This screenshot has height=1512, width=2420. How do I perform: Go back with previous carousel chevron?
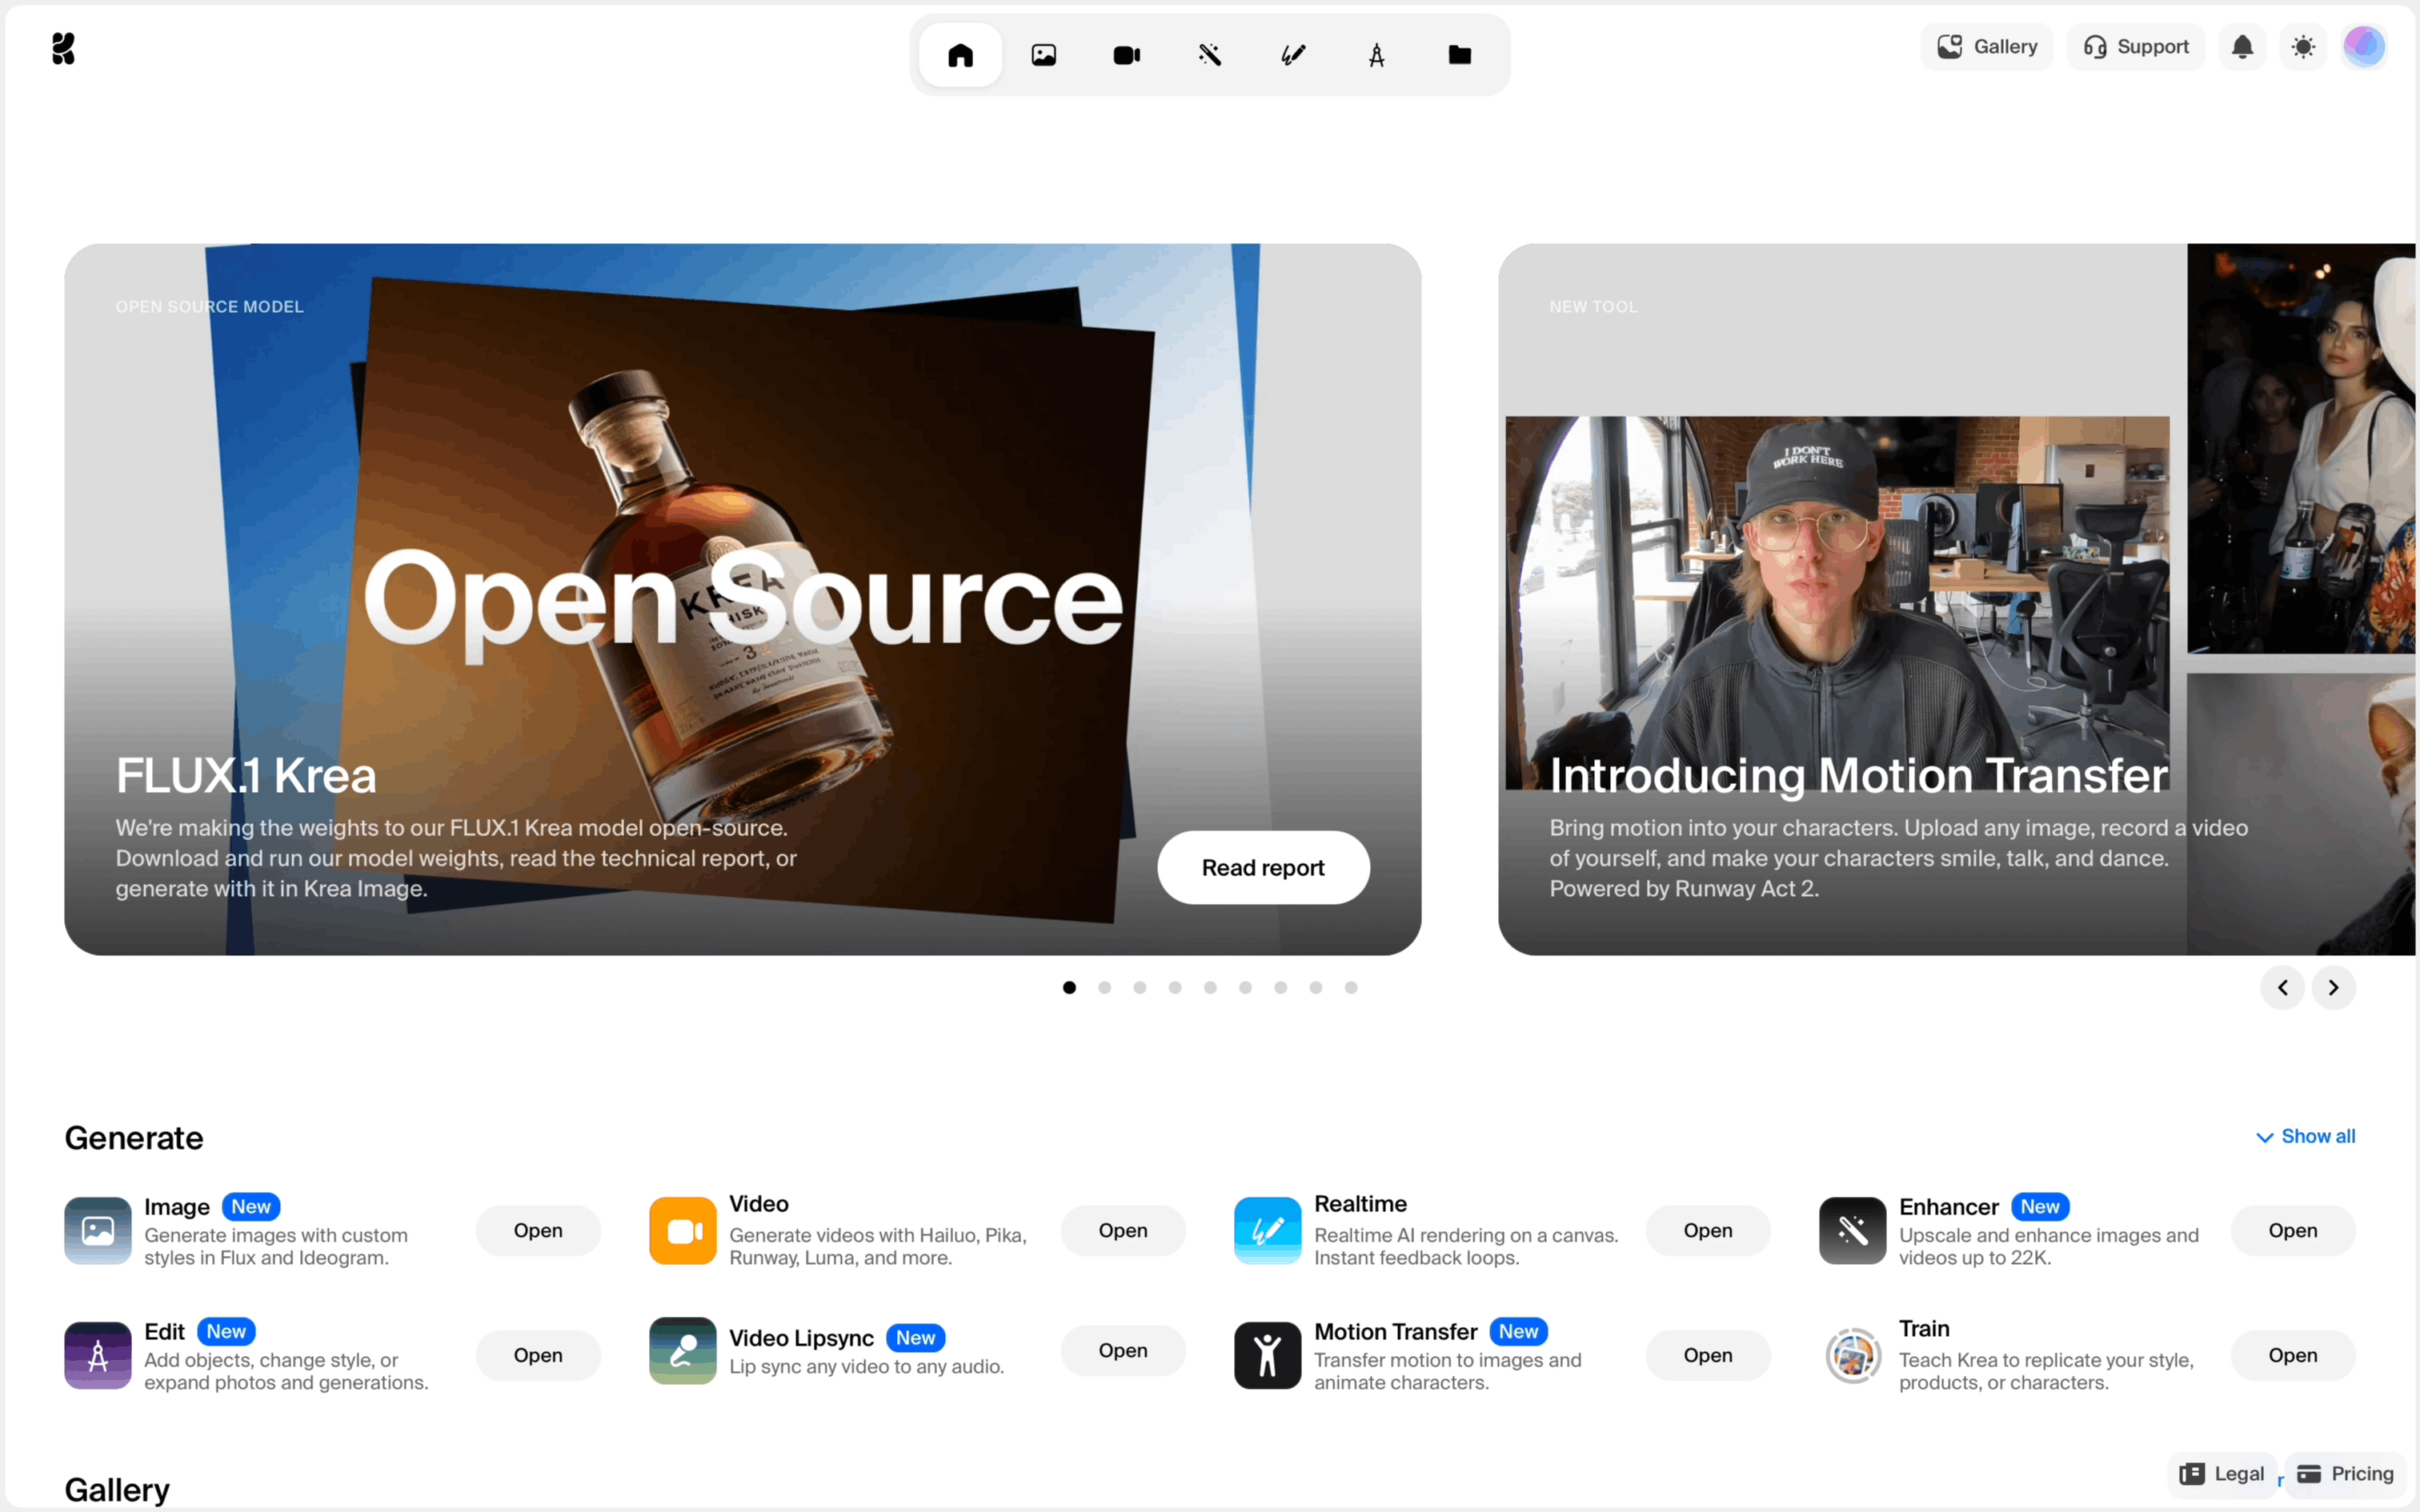point(2282,987)
